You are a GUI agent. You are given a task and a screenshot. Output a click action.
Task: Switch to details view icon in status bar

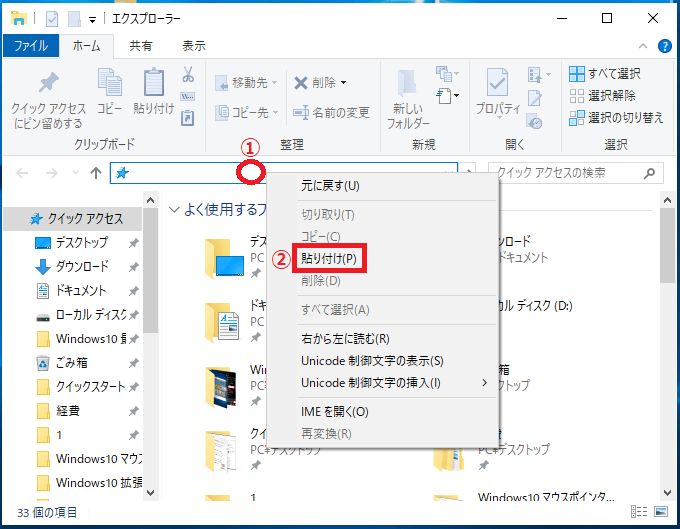639,512
